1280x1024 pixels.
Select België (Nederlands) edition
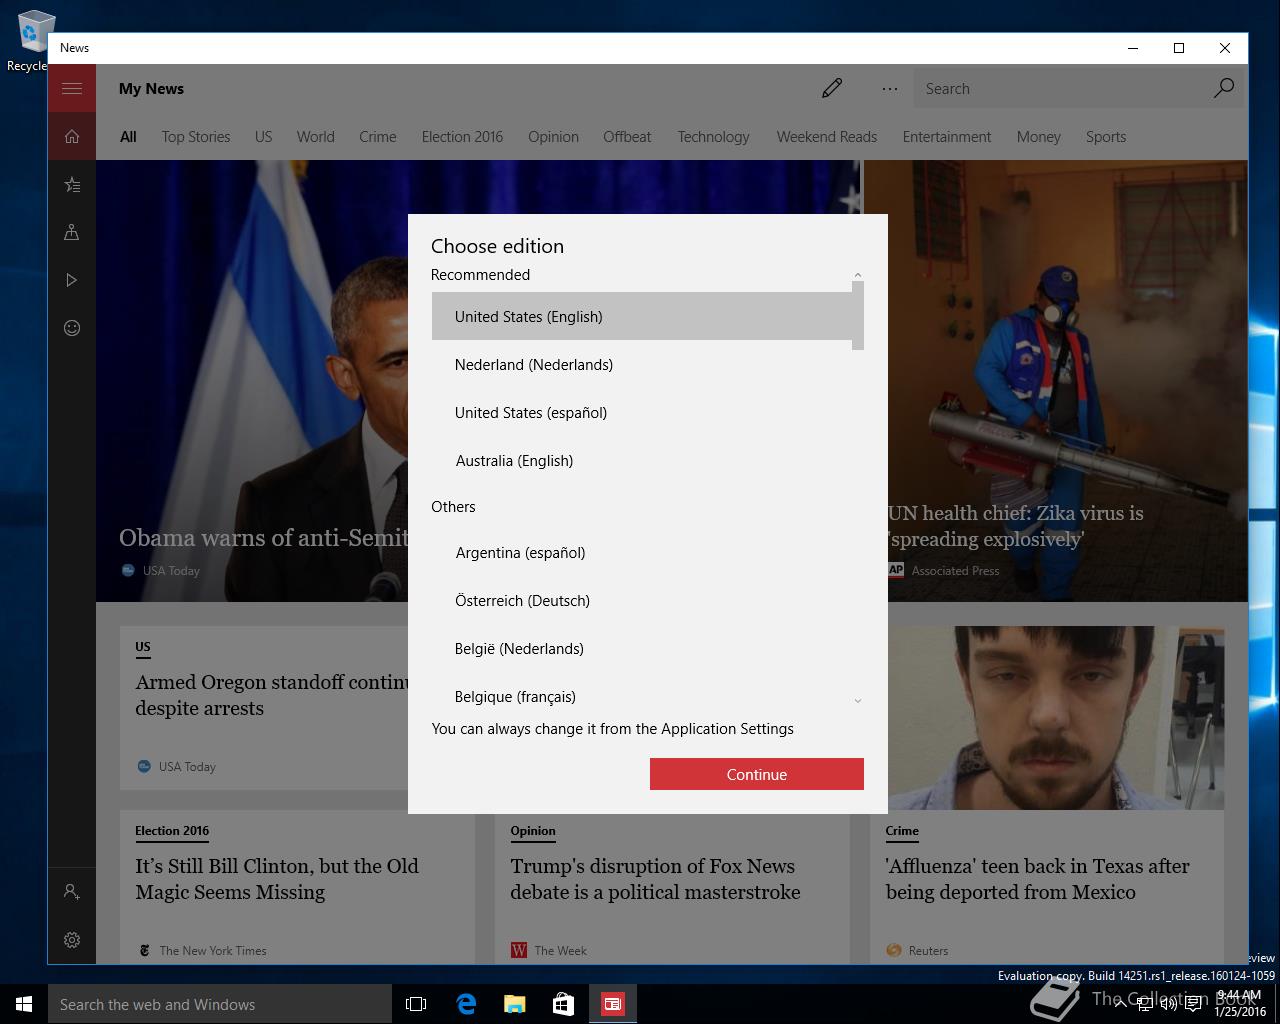pyautogui.click(x=642, y=648)
